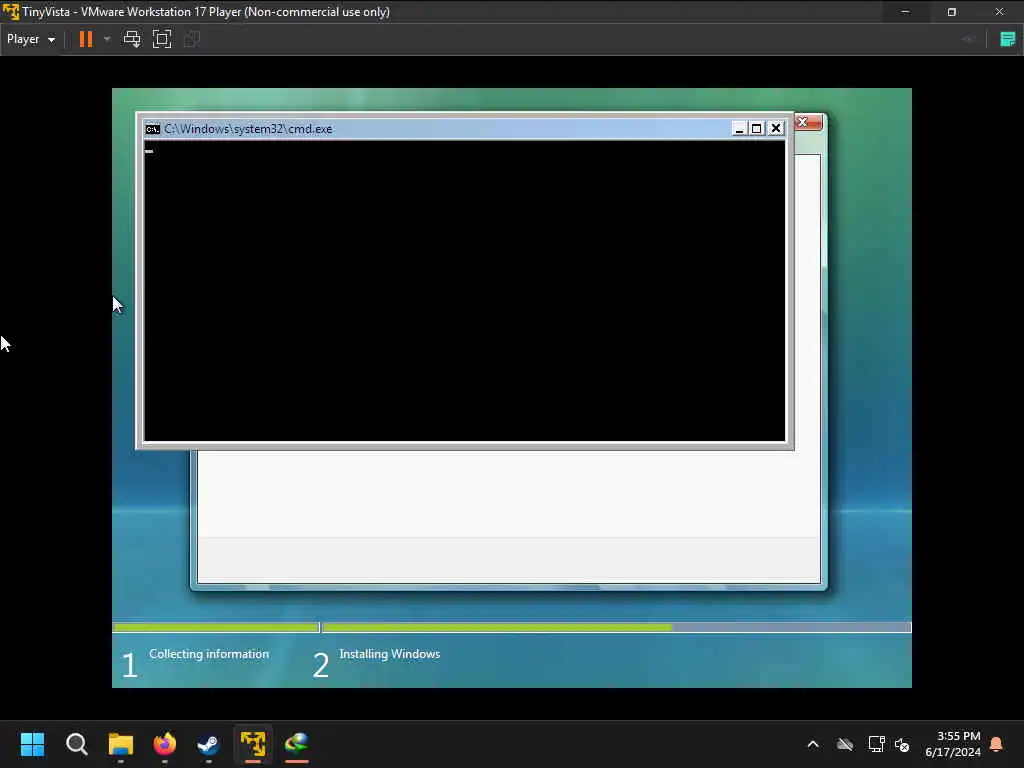1024x768 pixels.
Task: Open the VMware notes panel icon
Action: [1008, 39]
